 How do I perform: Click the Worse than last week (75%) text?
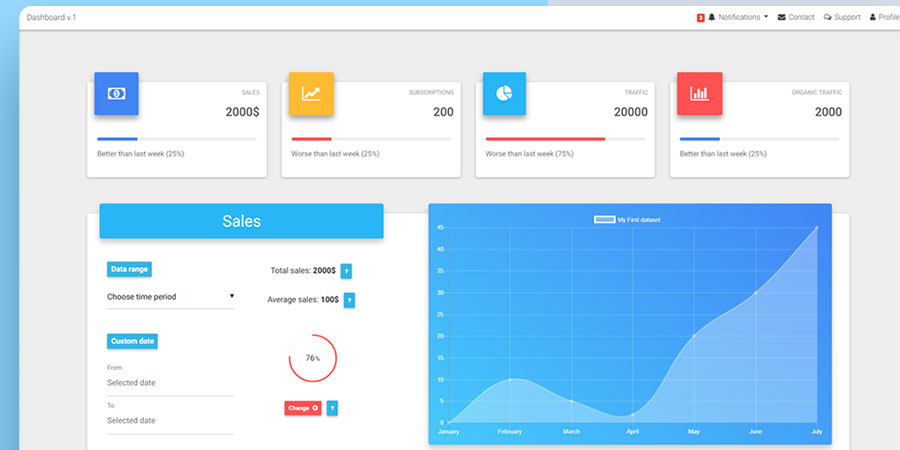tap(529, 154)
